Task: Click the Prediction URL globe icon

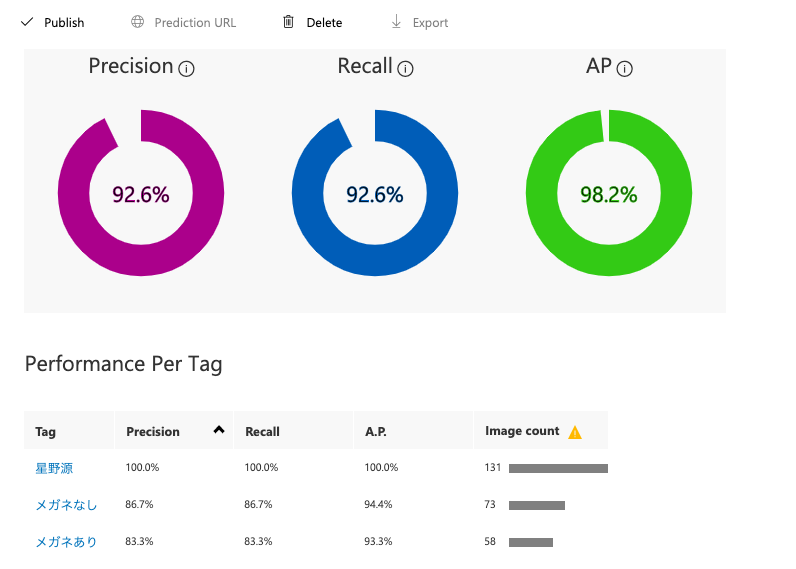Action: click(x=138, y=22)
